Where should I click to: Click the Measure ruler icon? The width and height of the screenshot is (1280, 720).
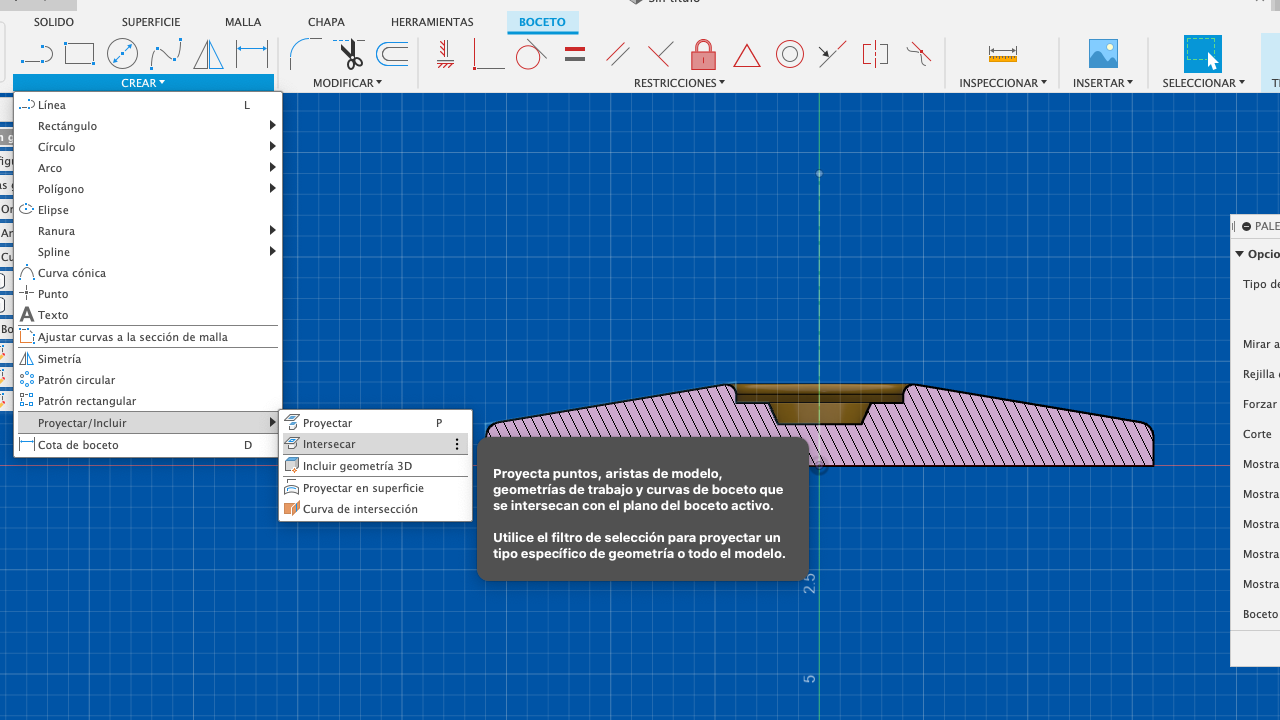1002,54
